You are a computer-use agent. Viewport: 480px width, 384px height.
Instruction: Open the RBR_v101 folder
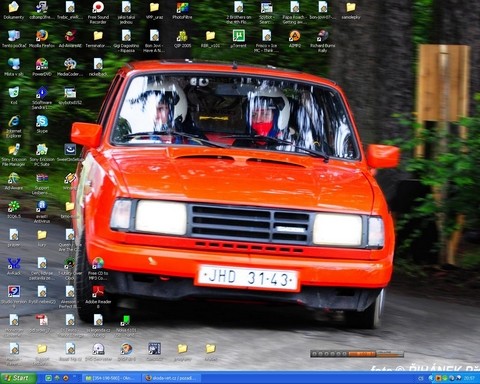click(210, 39)
